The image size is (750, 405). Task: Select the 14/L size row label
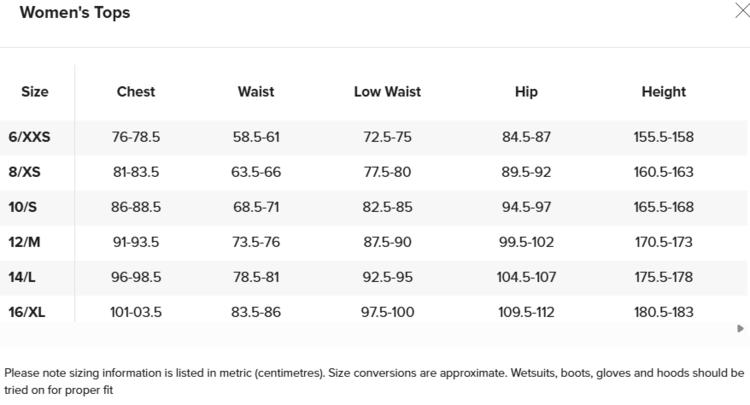(x=25, y=277)
